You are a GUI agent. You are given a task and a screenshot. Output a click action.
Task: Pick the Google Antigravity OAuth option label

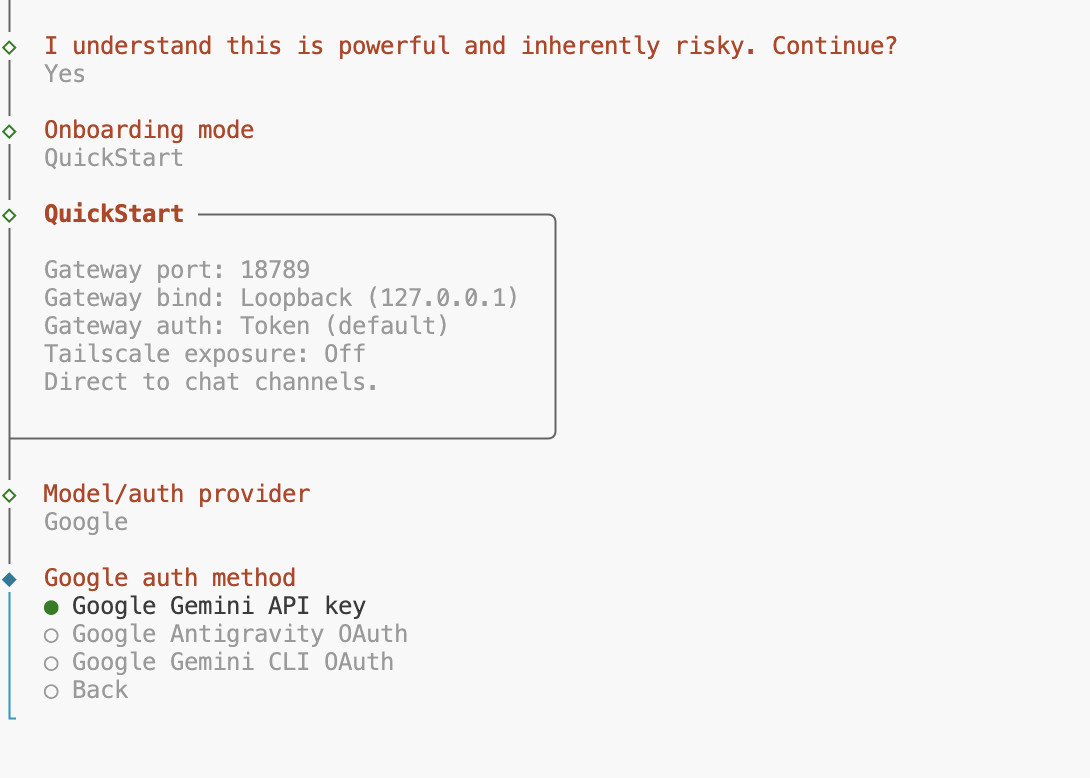(x=240, y=634)
